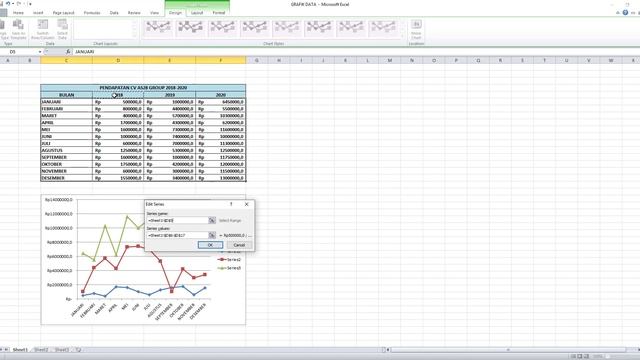Apply the third chart style thumbnail

point(222,28)
